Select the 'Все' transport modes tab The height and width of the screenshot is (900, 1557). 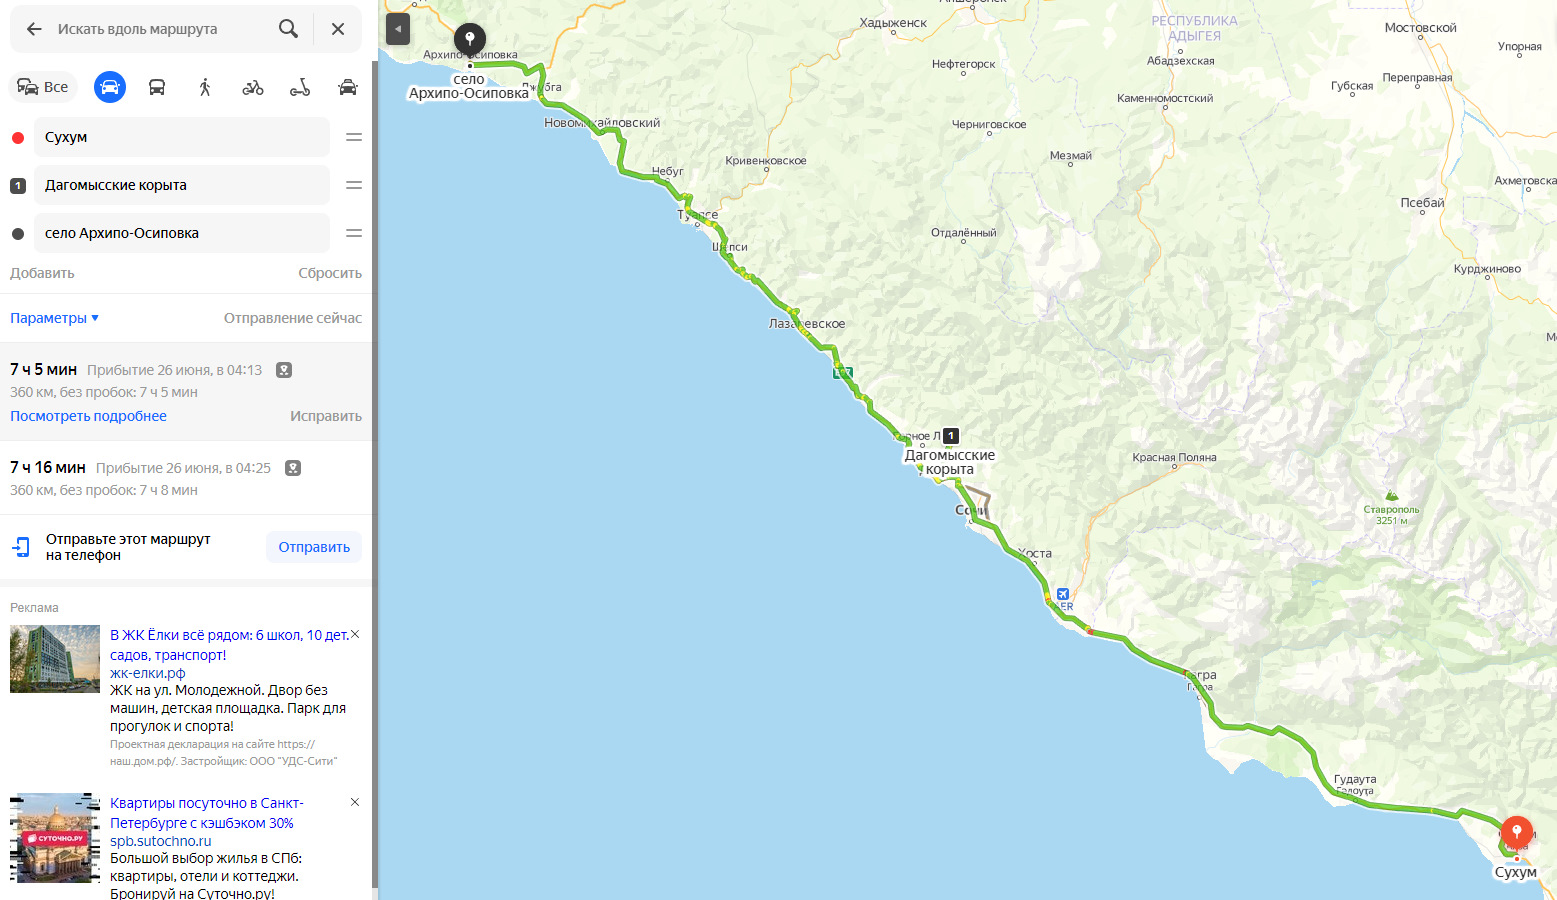[x=43, y=87]
